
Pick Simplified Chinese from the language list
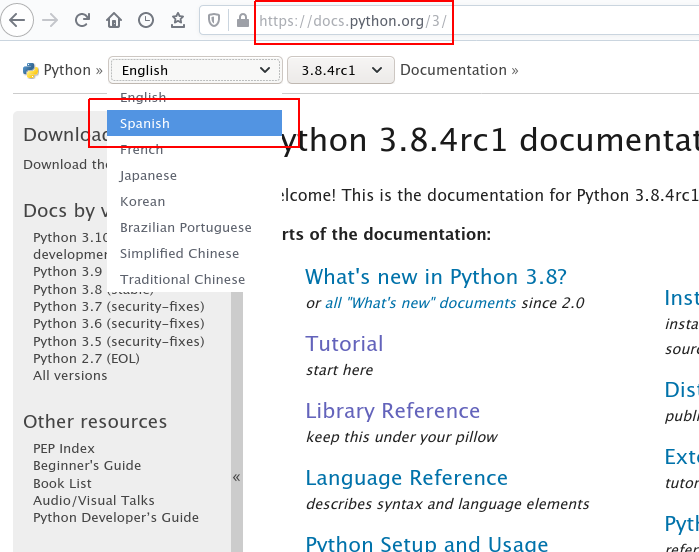(x=194, y=253)
